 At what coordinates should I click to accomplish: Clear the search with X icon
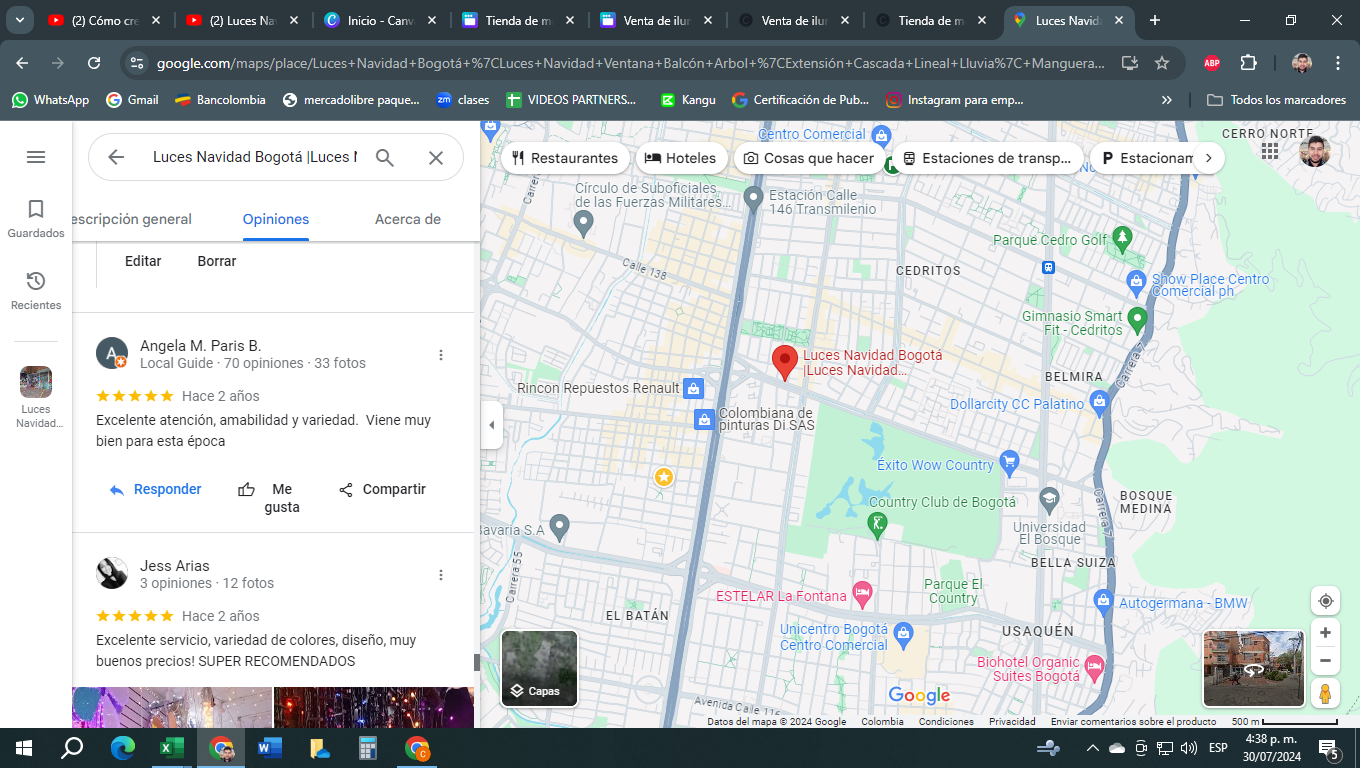(436, 157)
